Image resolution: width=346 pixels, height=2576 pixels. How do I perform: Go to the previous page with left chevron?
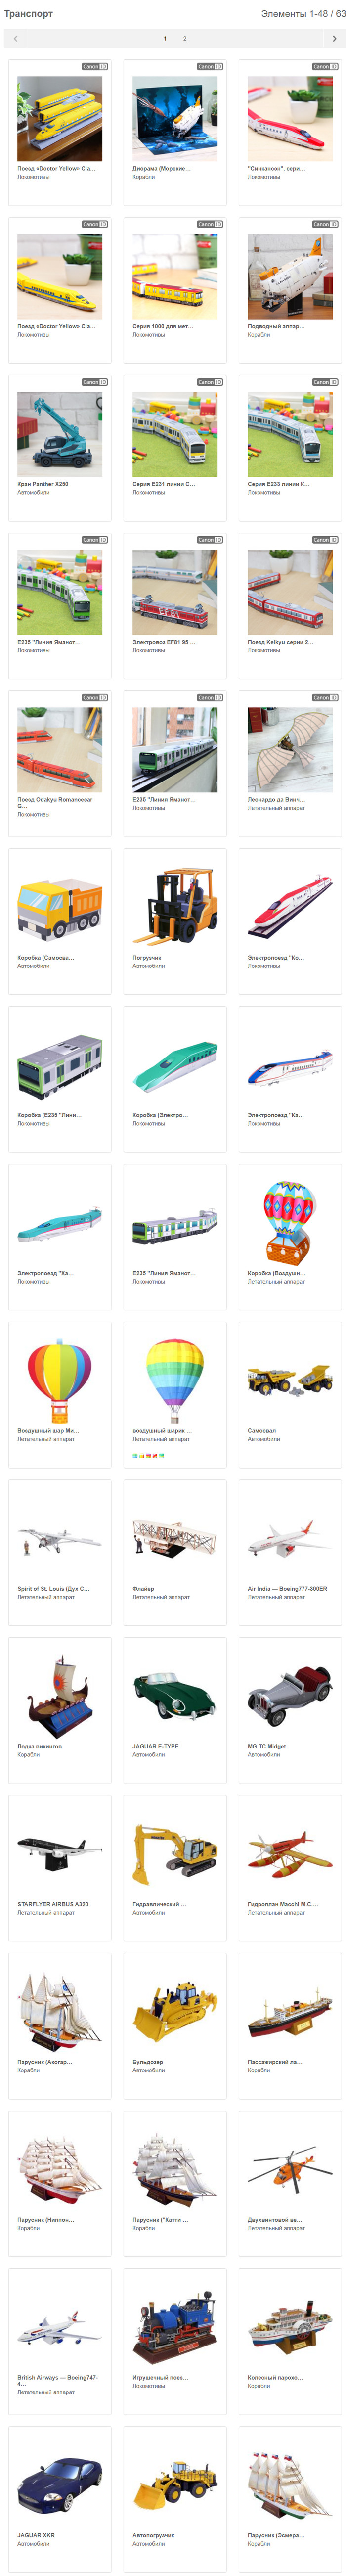(x=15, y=39)
